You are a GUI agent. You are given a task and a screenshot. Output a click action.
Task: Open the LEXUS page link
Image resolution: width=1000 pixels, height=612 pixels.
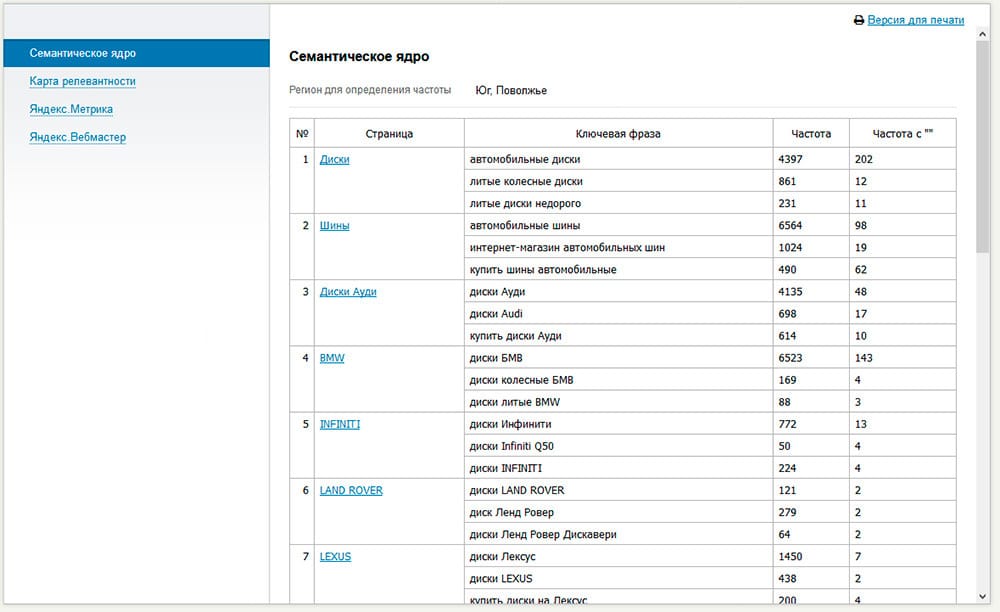(x=335, y=556)
